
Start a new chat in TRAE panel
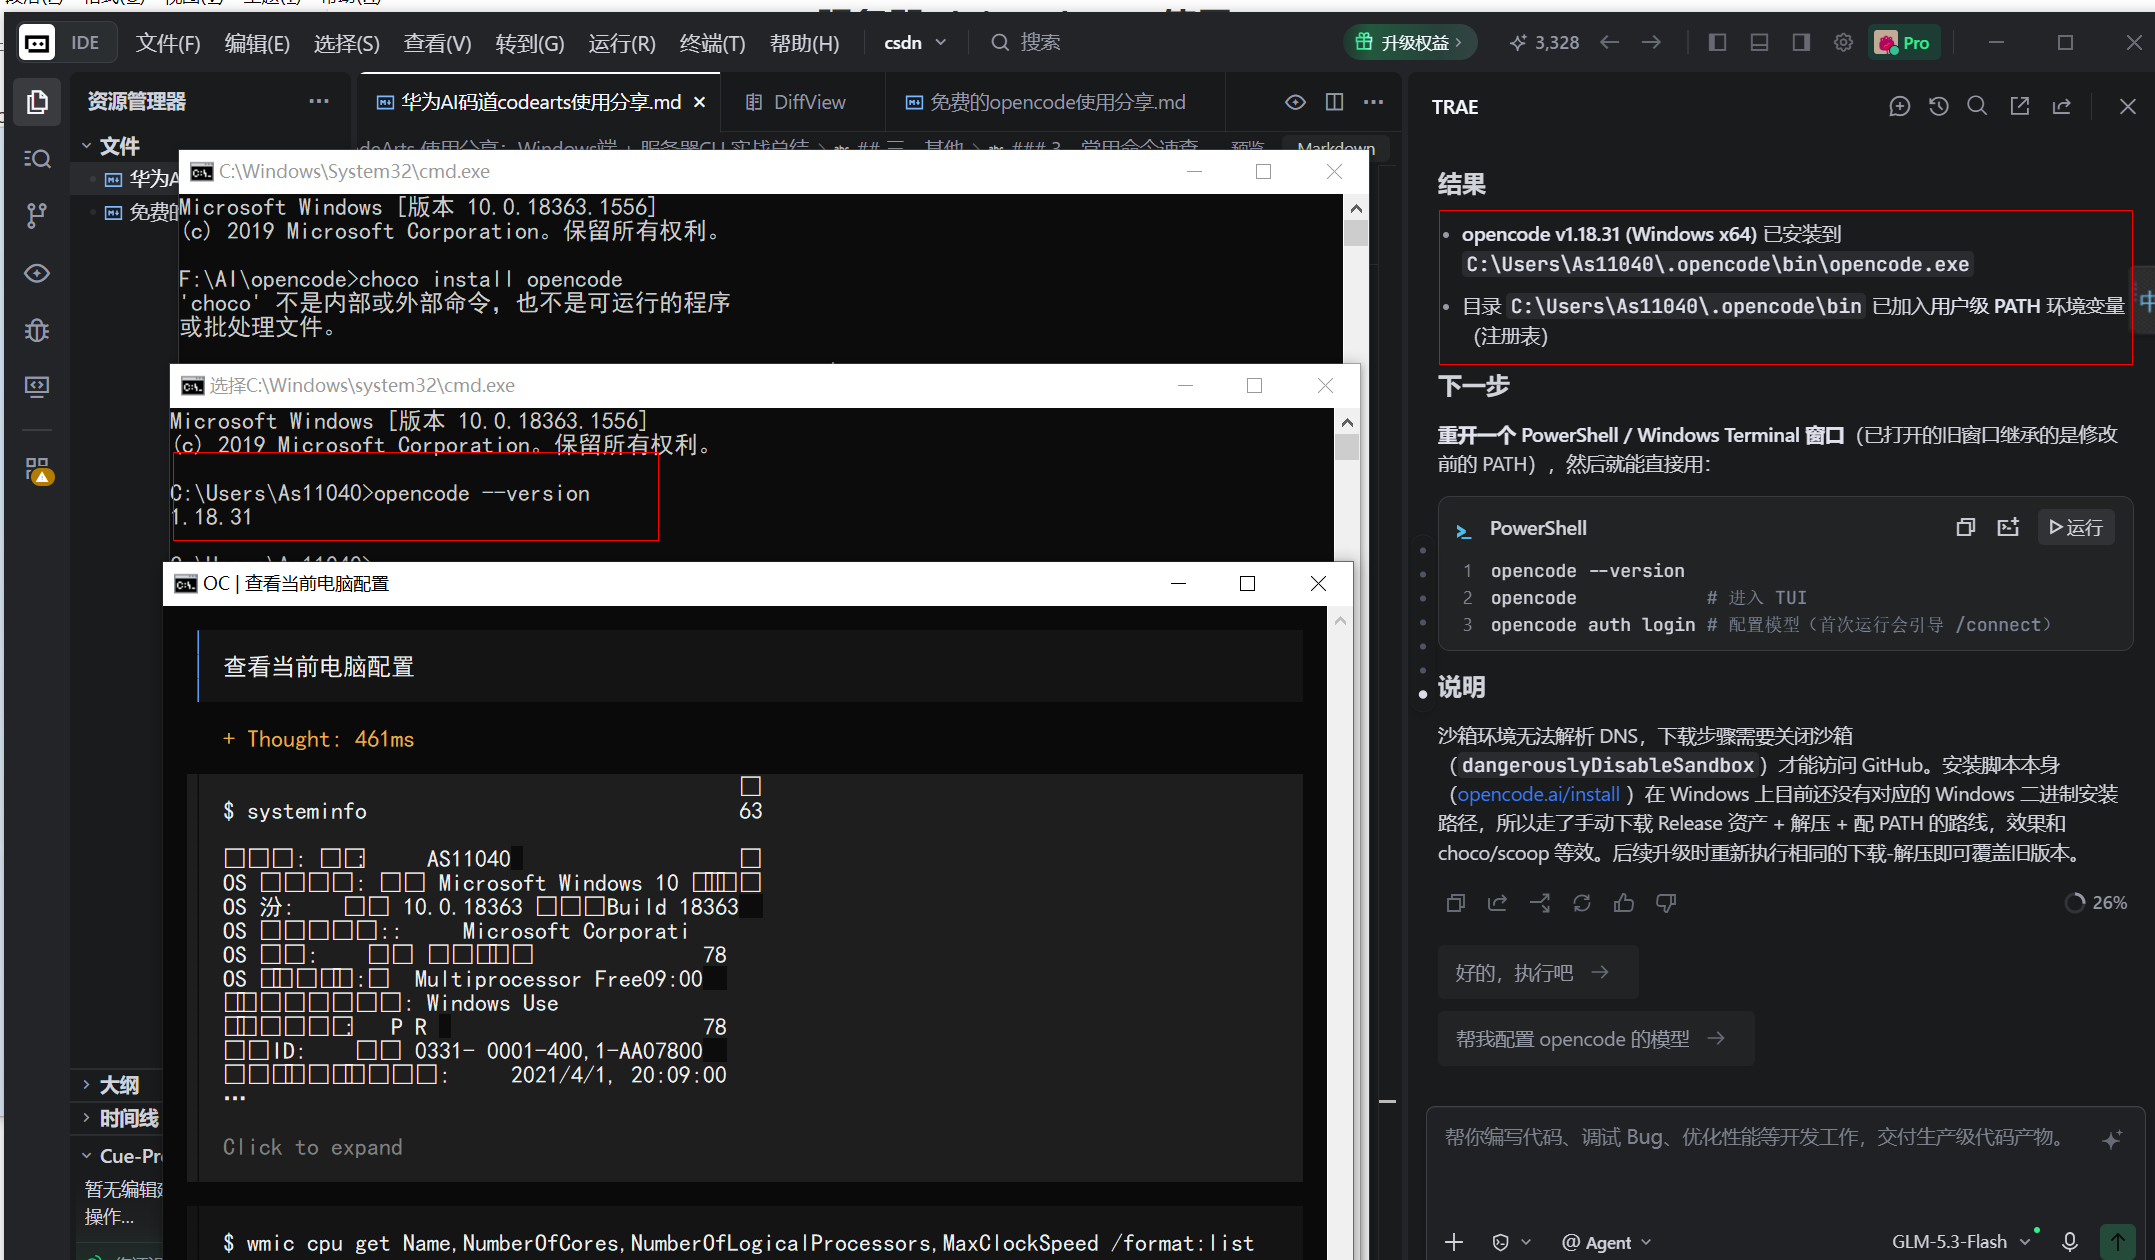click(1899, 106)
